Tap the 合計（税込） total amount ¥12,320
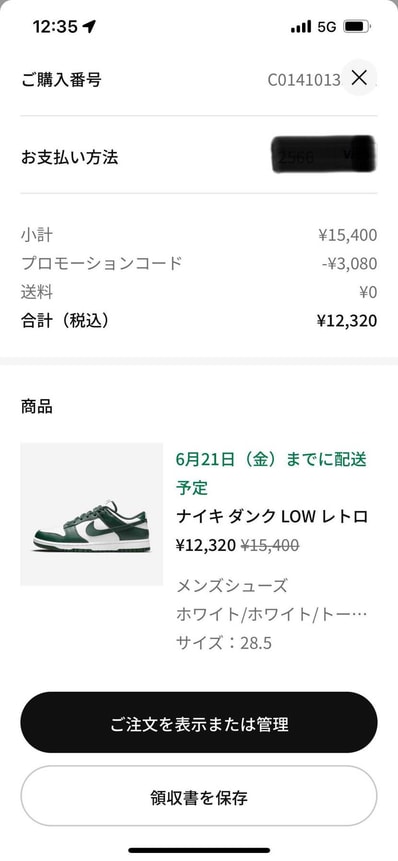This screenshot has width=398, height=861. [347, 321]
